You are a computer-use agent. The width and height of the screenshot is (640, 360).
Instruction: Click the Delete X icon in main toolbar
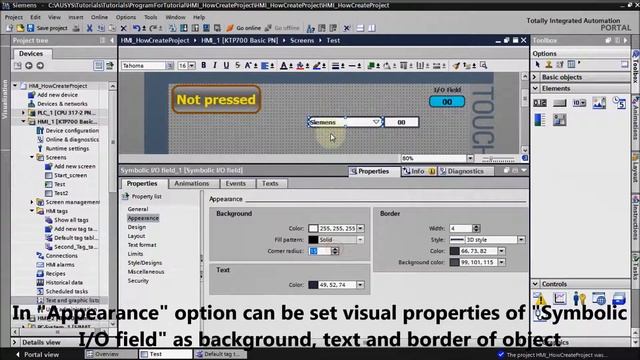[124, 28]
